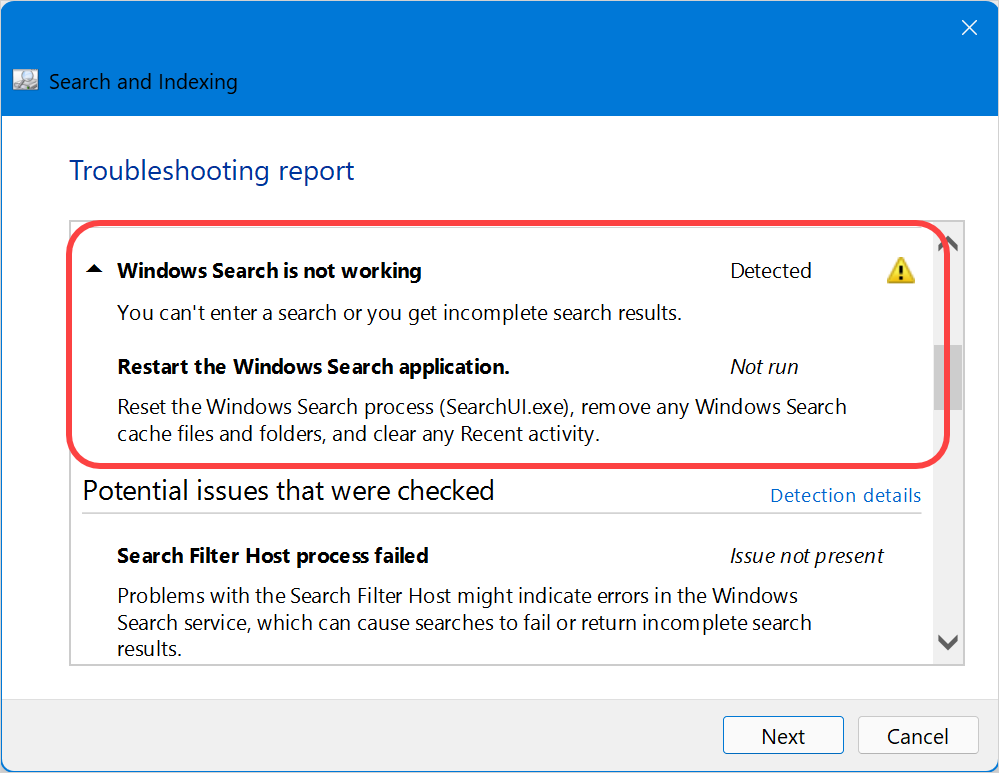Click the Detected status text
The height and width of the screenshot is (773, 999).
770,271
